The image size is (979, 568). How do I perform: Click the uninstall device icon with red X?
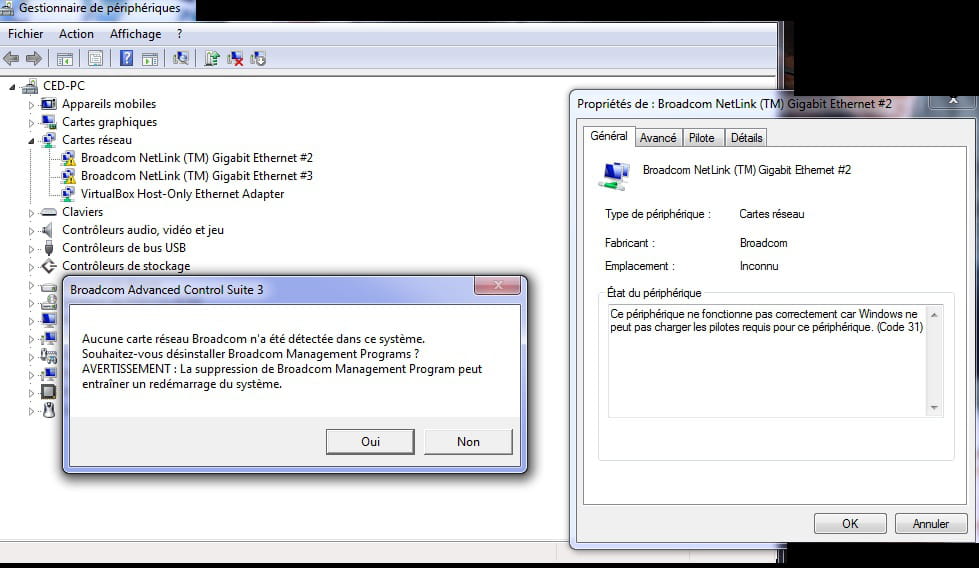(x=235, y=59)
